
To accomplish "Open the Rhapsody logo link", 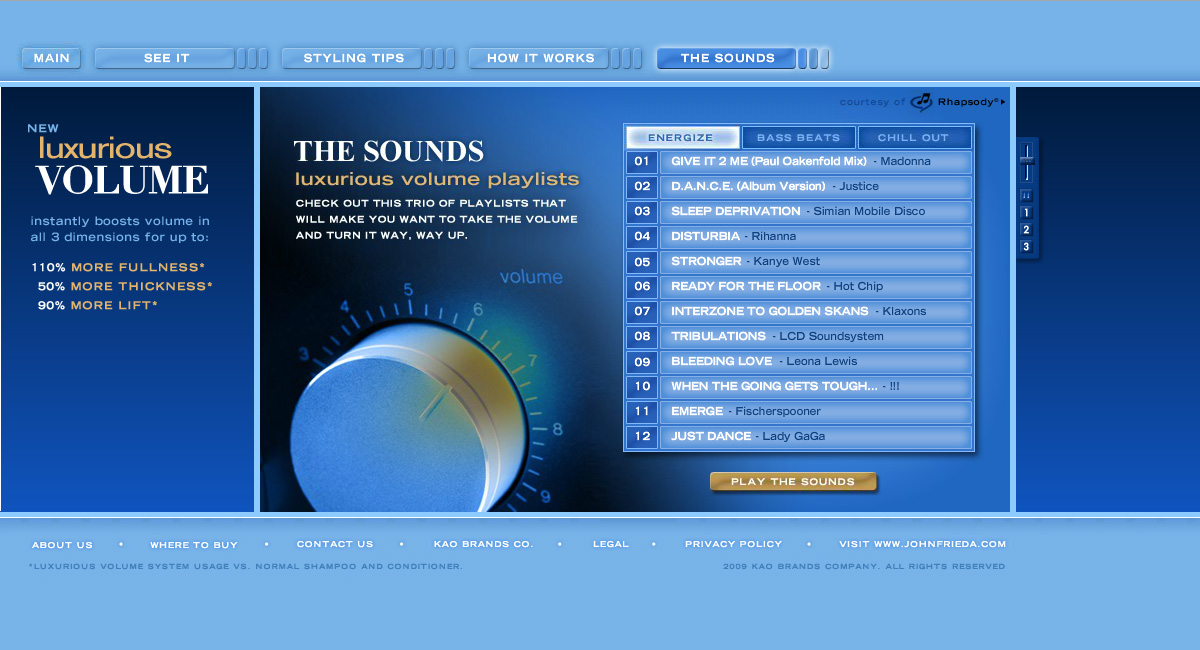I will (x=957, y=101).
